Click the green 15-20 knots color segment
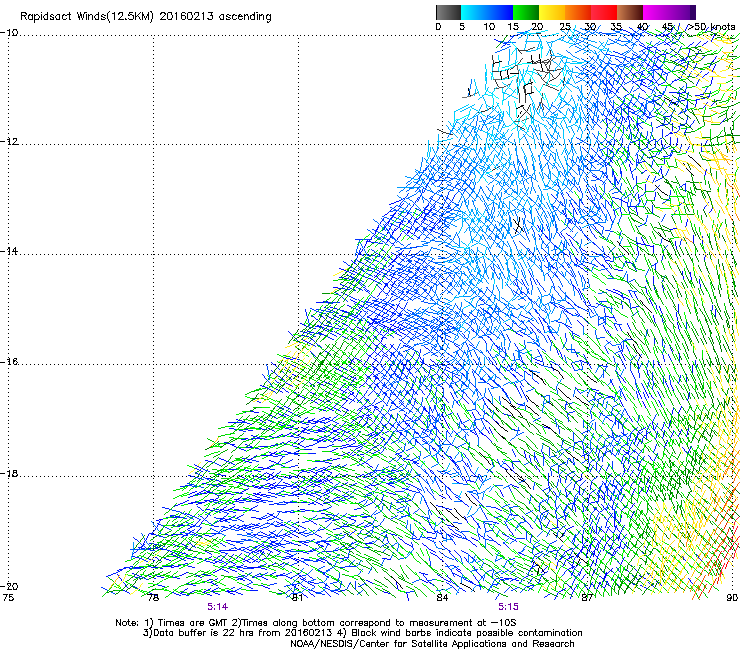 click(526, 12)
